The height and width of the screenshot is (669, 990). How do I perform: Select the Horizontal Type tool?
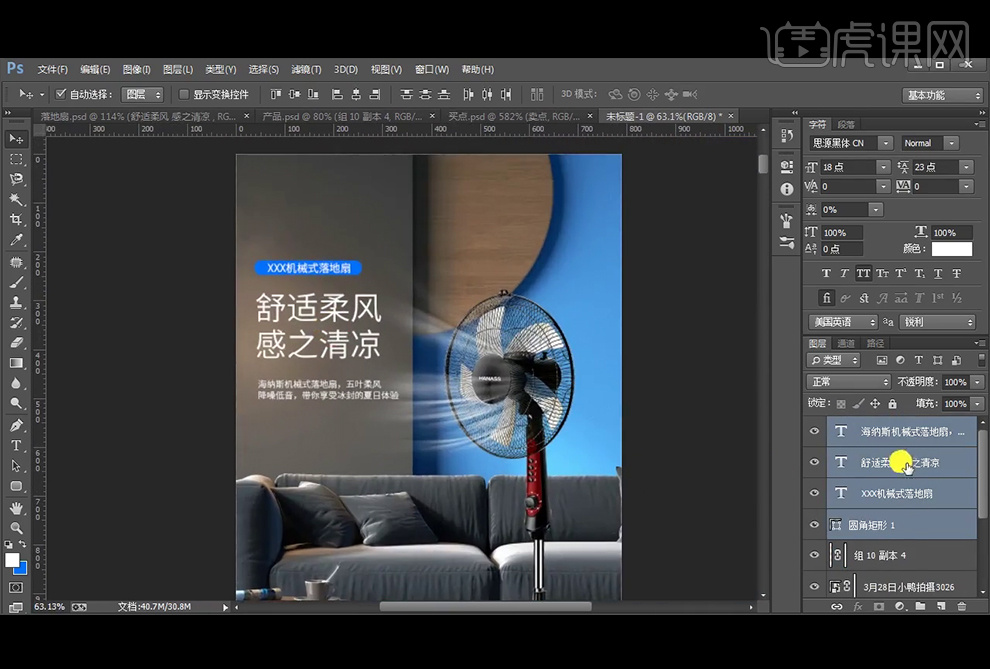15,443
